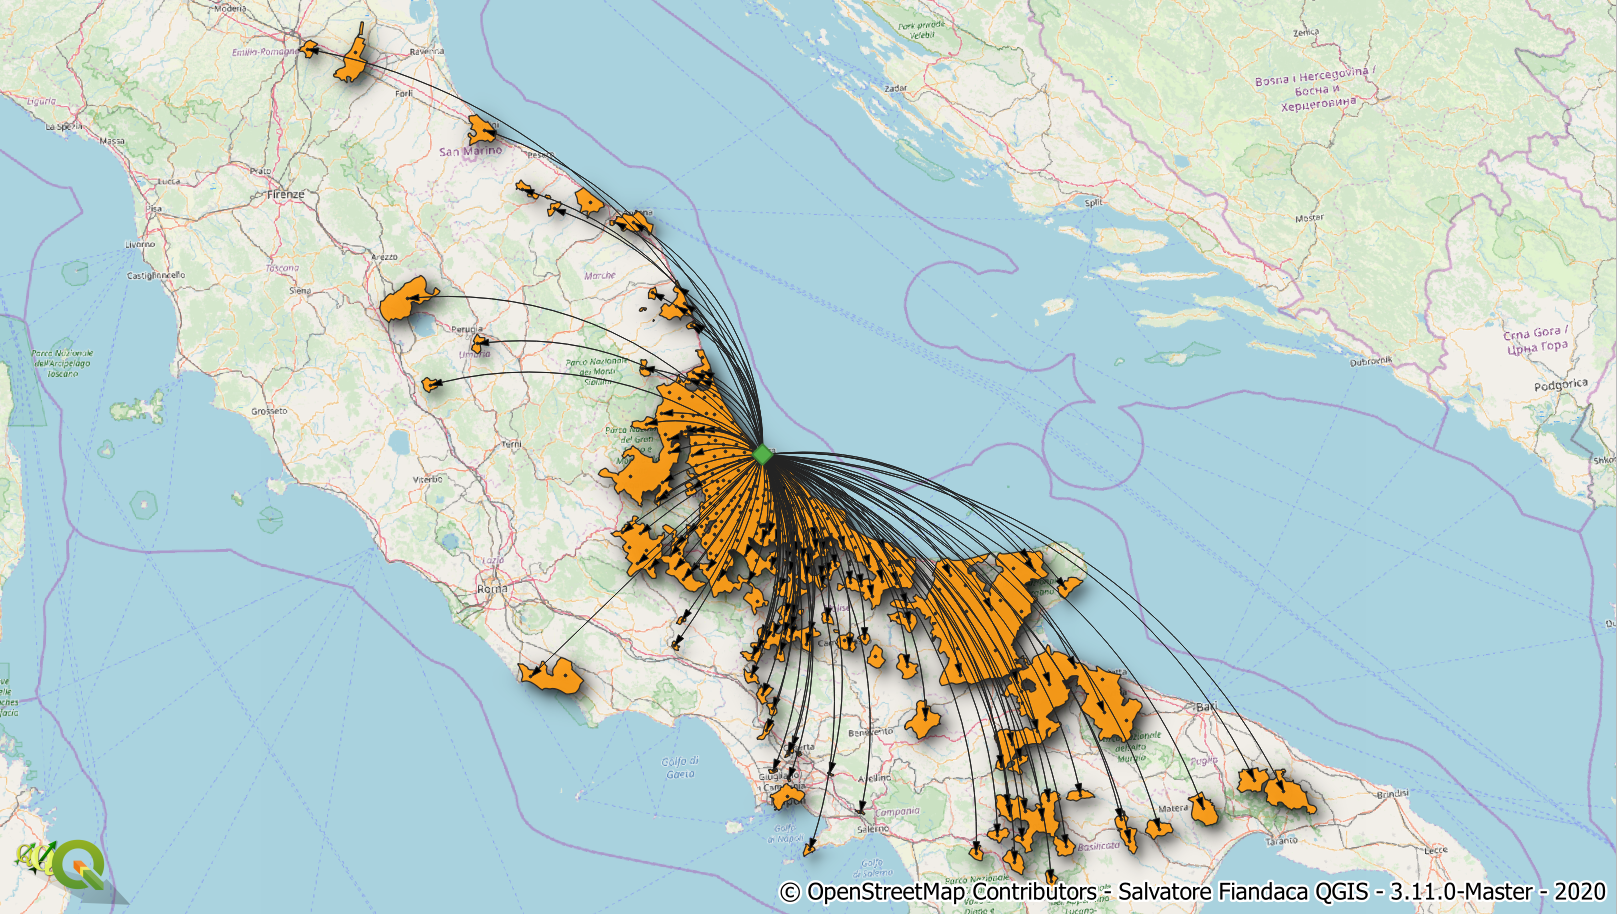The width and height of the screenshot is (1617, 914).
Task: Select the Dubrovnik city label
Action: 1370,361
